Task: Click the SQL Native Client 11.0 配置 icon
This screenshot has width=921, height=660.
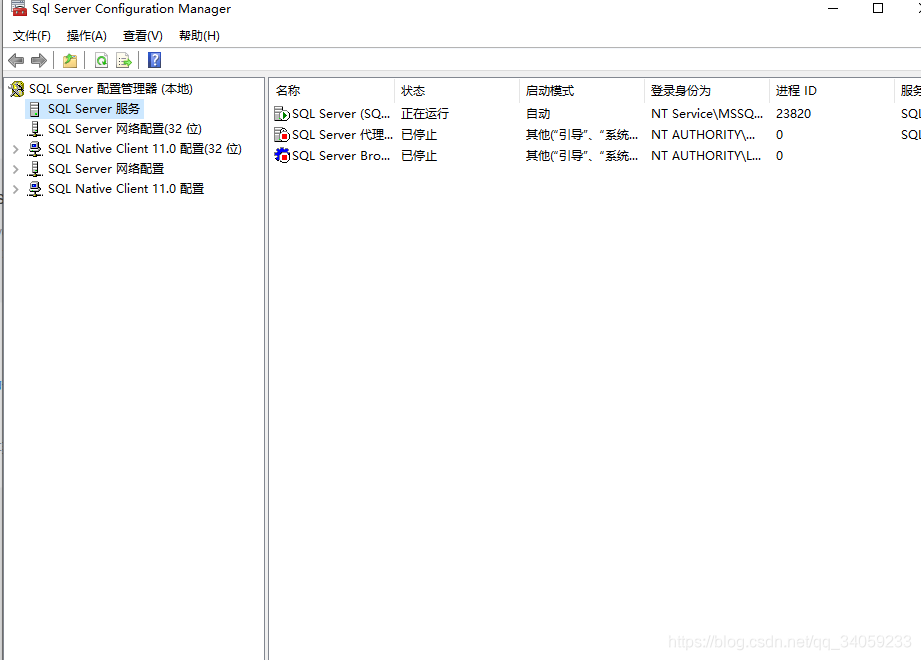Action: point(35,189)
